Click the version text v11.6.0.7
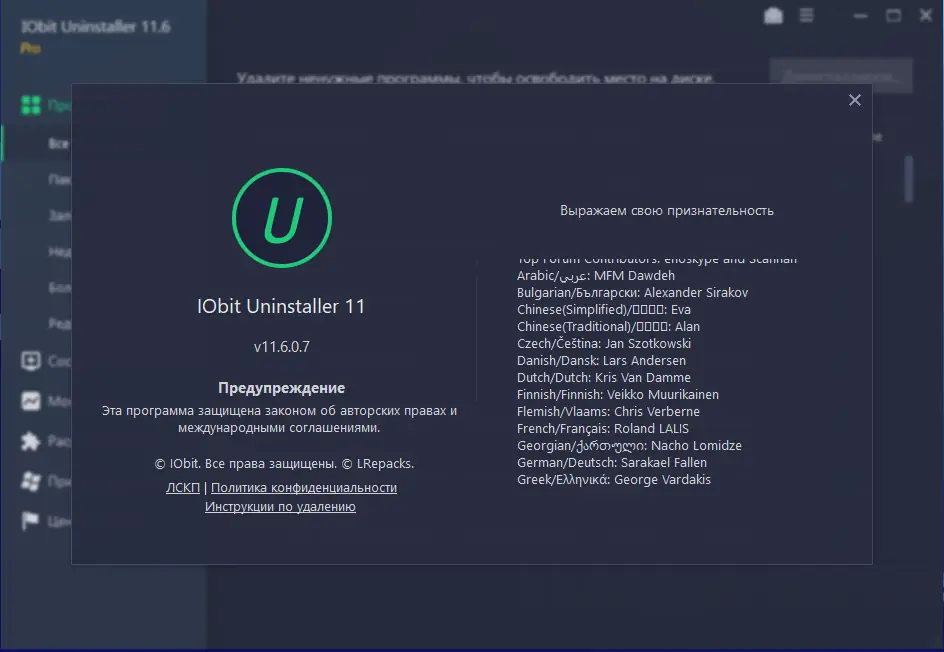Viewport: 944px width, 652px height. pos(282,347)
